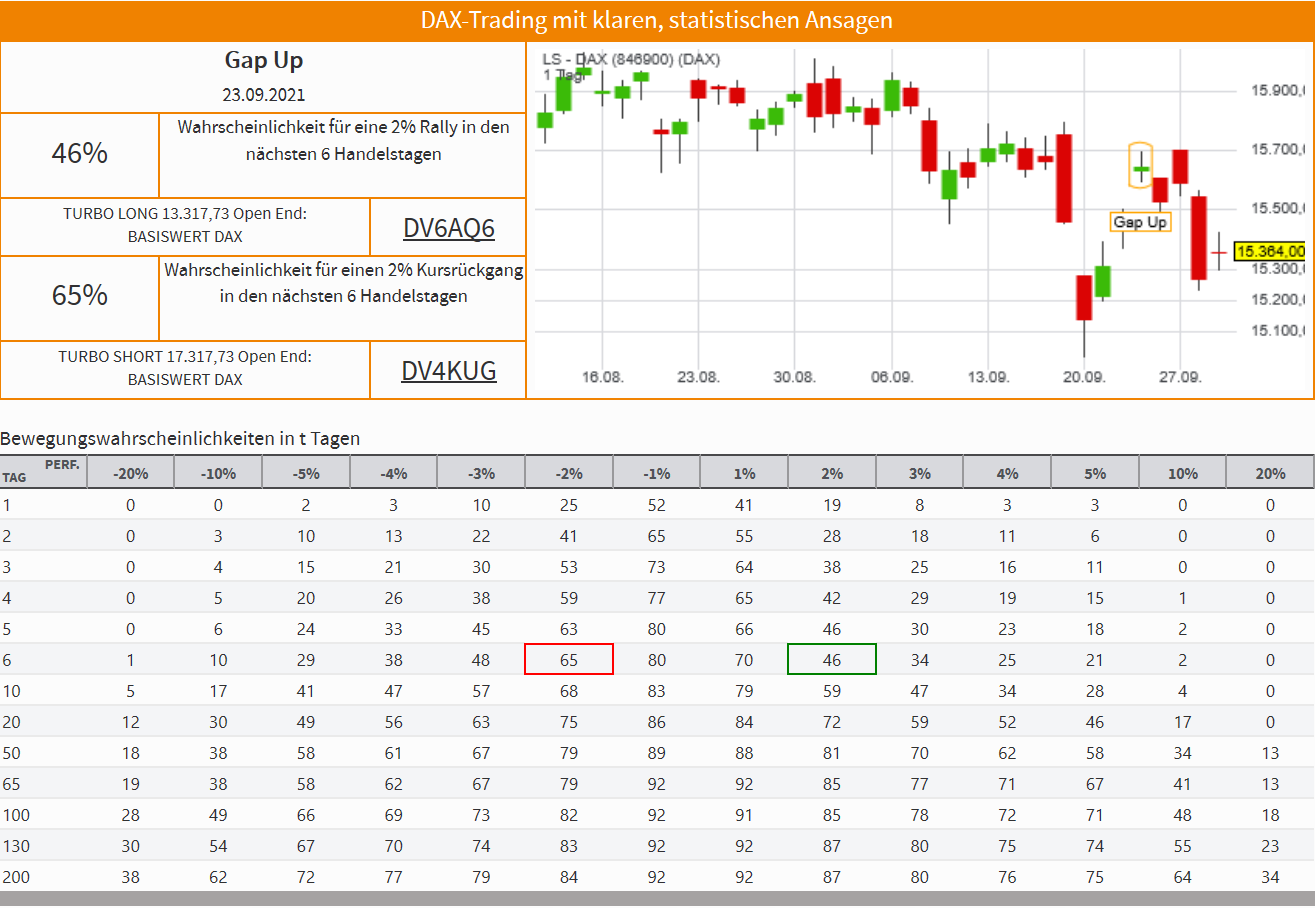Click the 89 value in row 50 under -1%

pos(656,753)
